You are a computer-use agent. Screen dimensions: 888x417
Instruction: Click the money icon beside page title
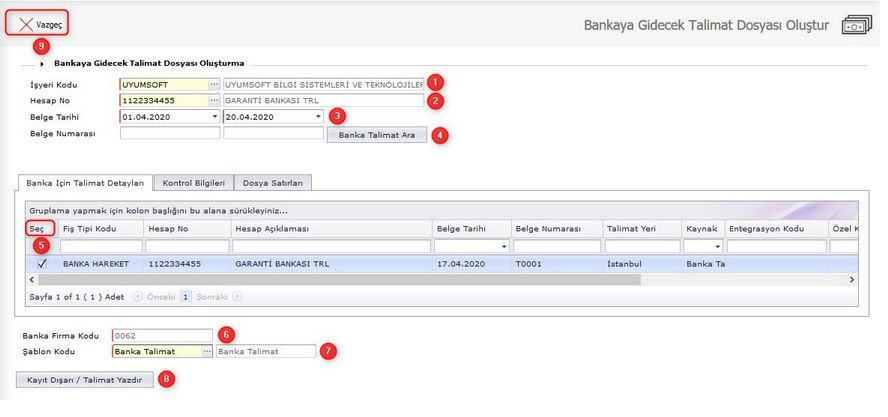coord(856,25)
